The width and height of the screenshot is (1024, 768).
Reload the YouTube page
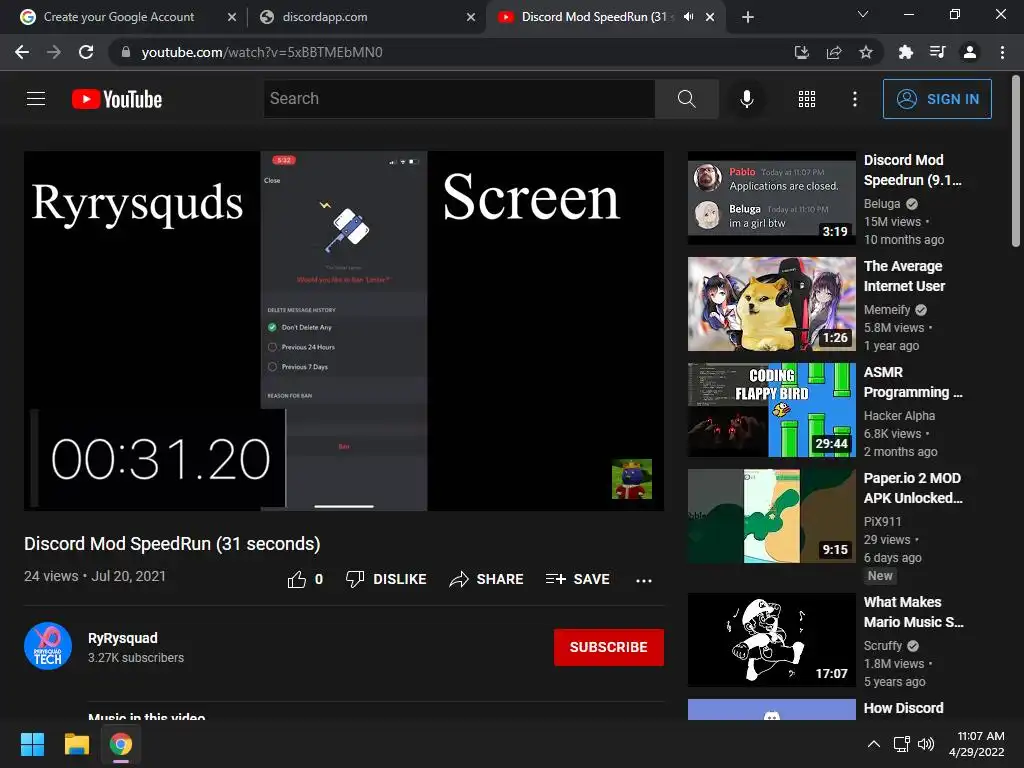pos(86,52)
